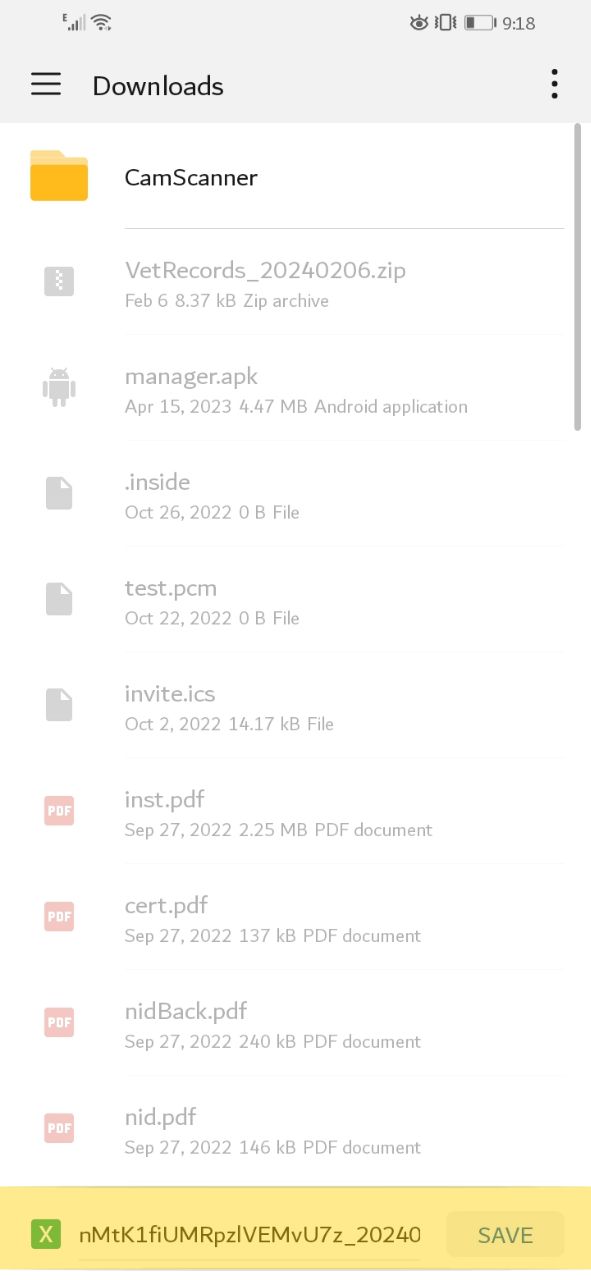The height and width of the screenshot is (1280, 591).
Task: Tap the PDF icon next to nidBack.pdf
Action: coord(59,1022)
